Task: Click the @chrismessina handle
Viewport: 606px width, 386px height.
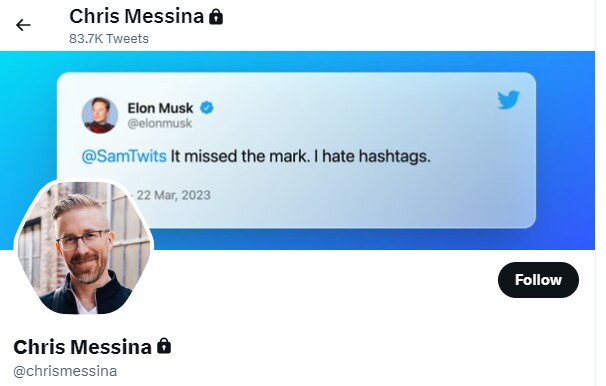Action: tap(65, 371)
